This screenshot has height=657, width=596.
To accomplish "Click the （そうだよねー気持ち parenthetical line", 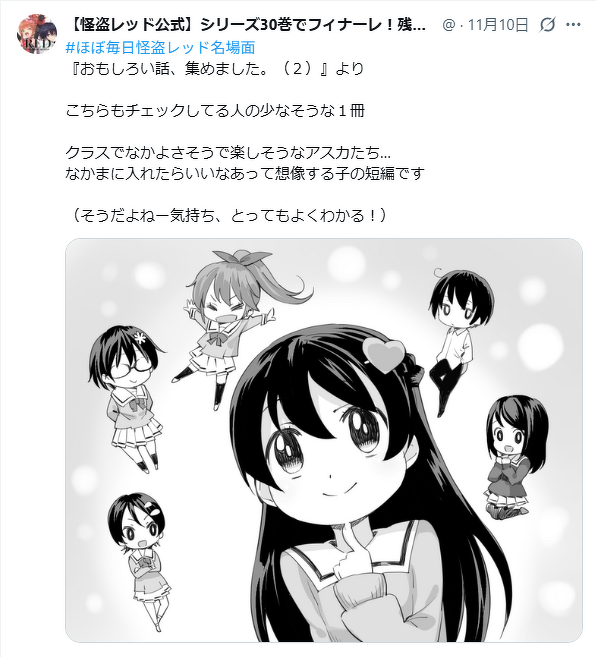I will pos(226,215).
